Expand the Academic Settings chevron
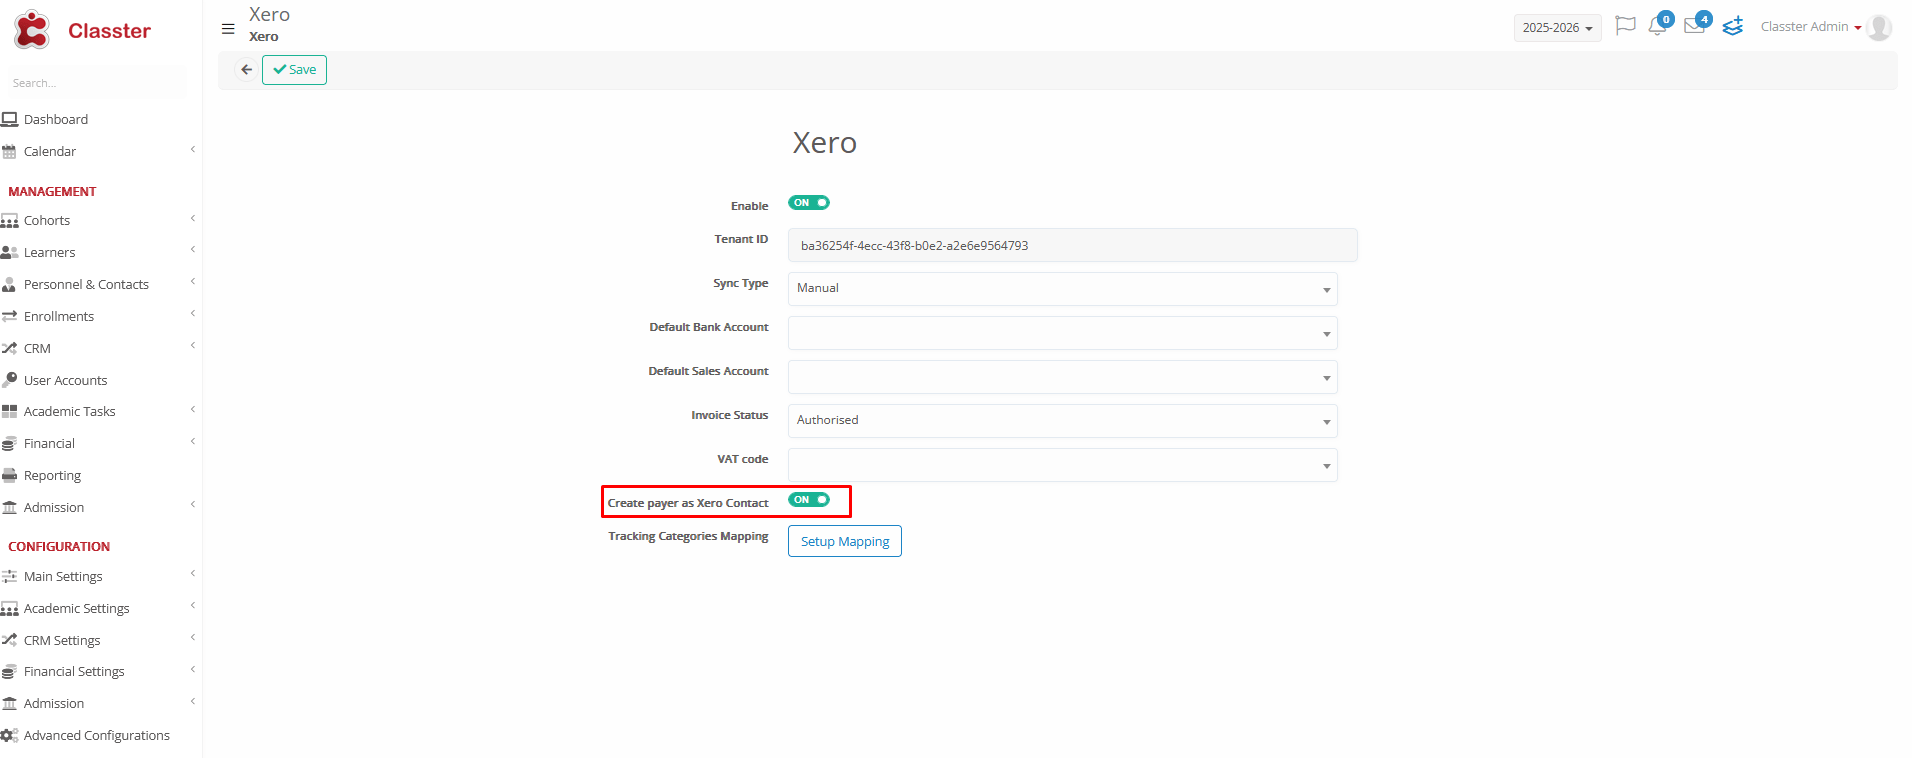Screen dimensions: 1912x758 193,607
